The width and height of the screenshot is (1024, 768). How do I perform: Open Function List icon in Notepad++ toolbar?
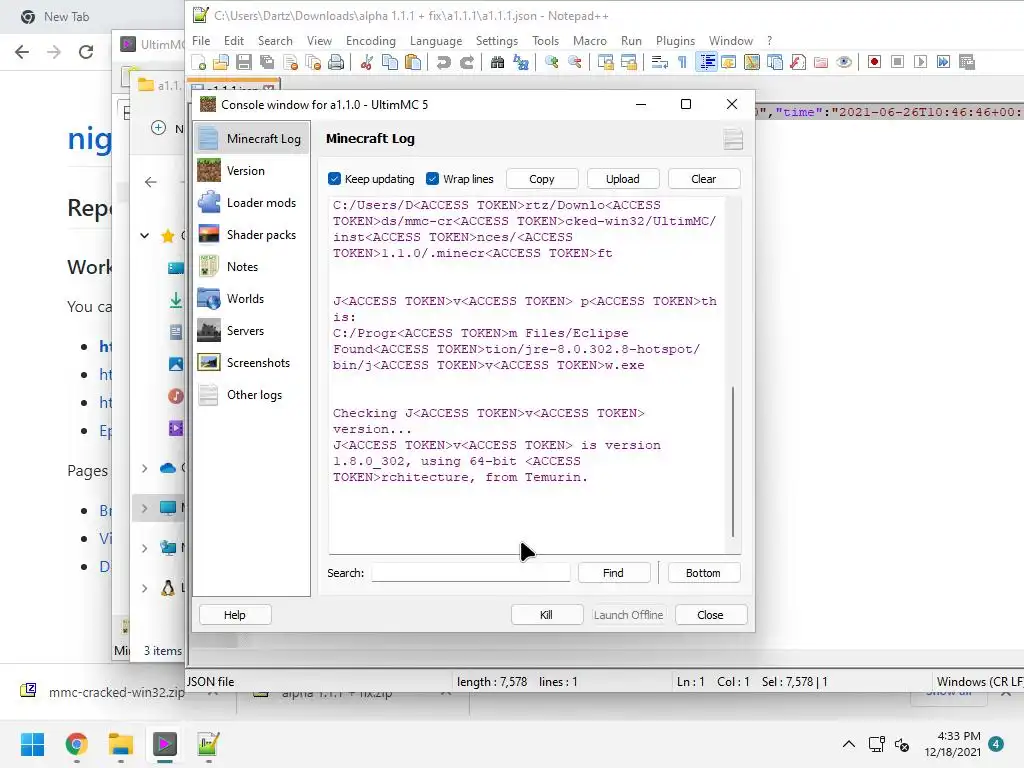[797, 62]
